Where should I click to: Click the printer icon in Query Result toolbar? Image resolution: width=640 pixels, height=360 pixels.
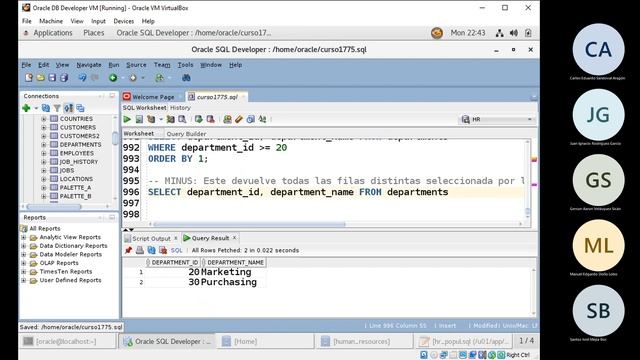[140, 250]
